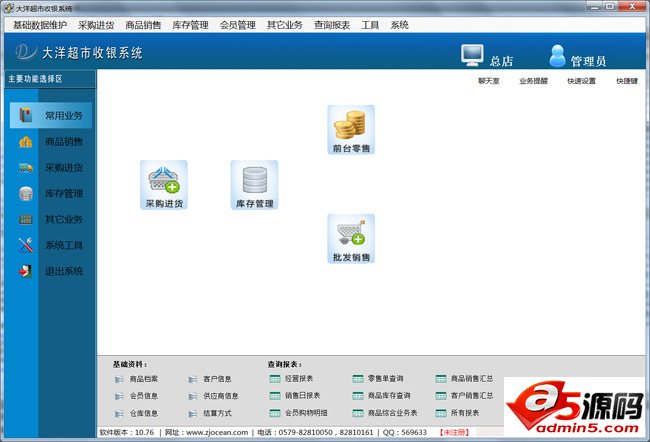
Task: Click the red 【未注册】 status label
Action: (x=454, y=432)
